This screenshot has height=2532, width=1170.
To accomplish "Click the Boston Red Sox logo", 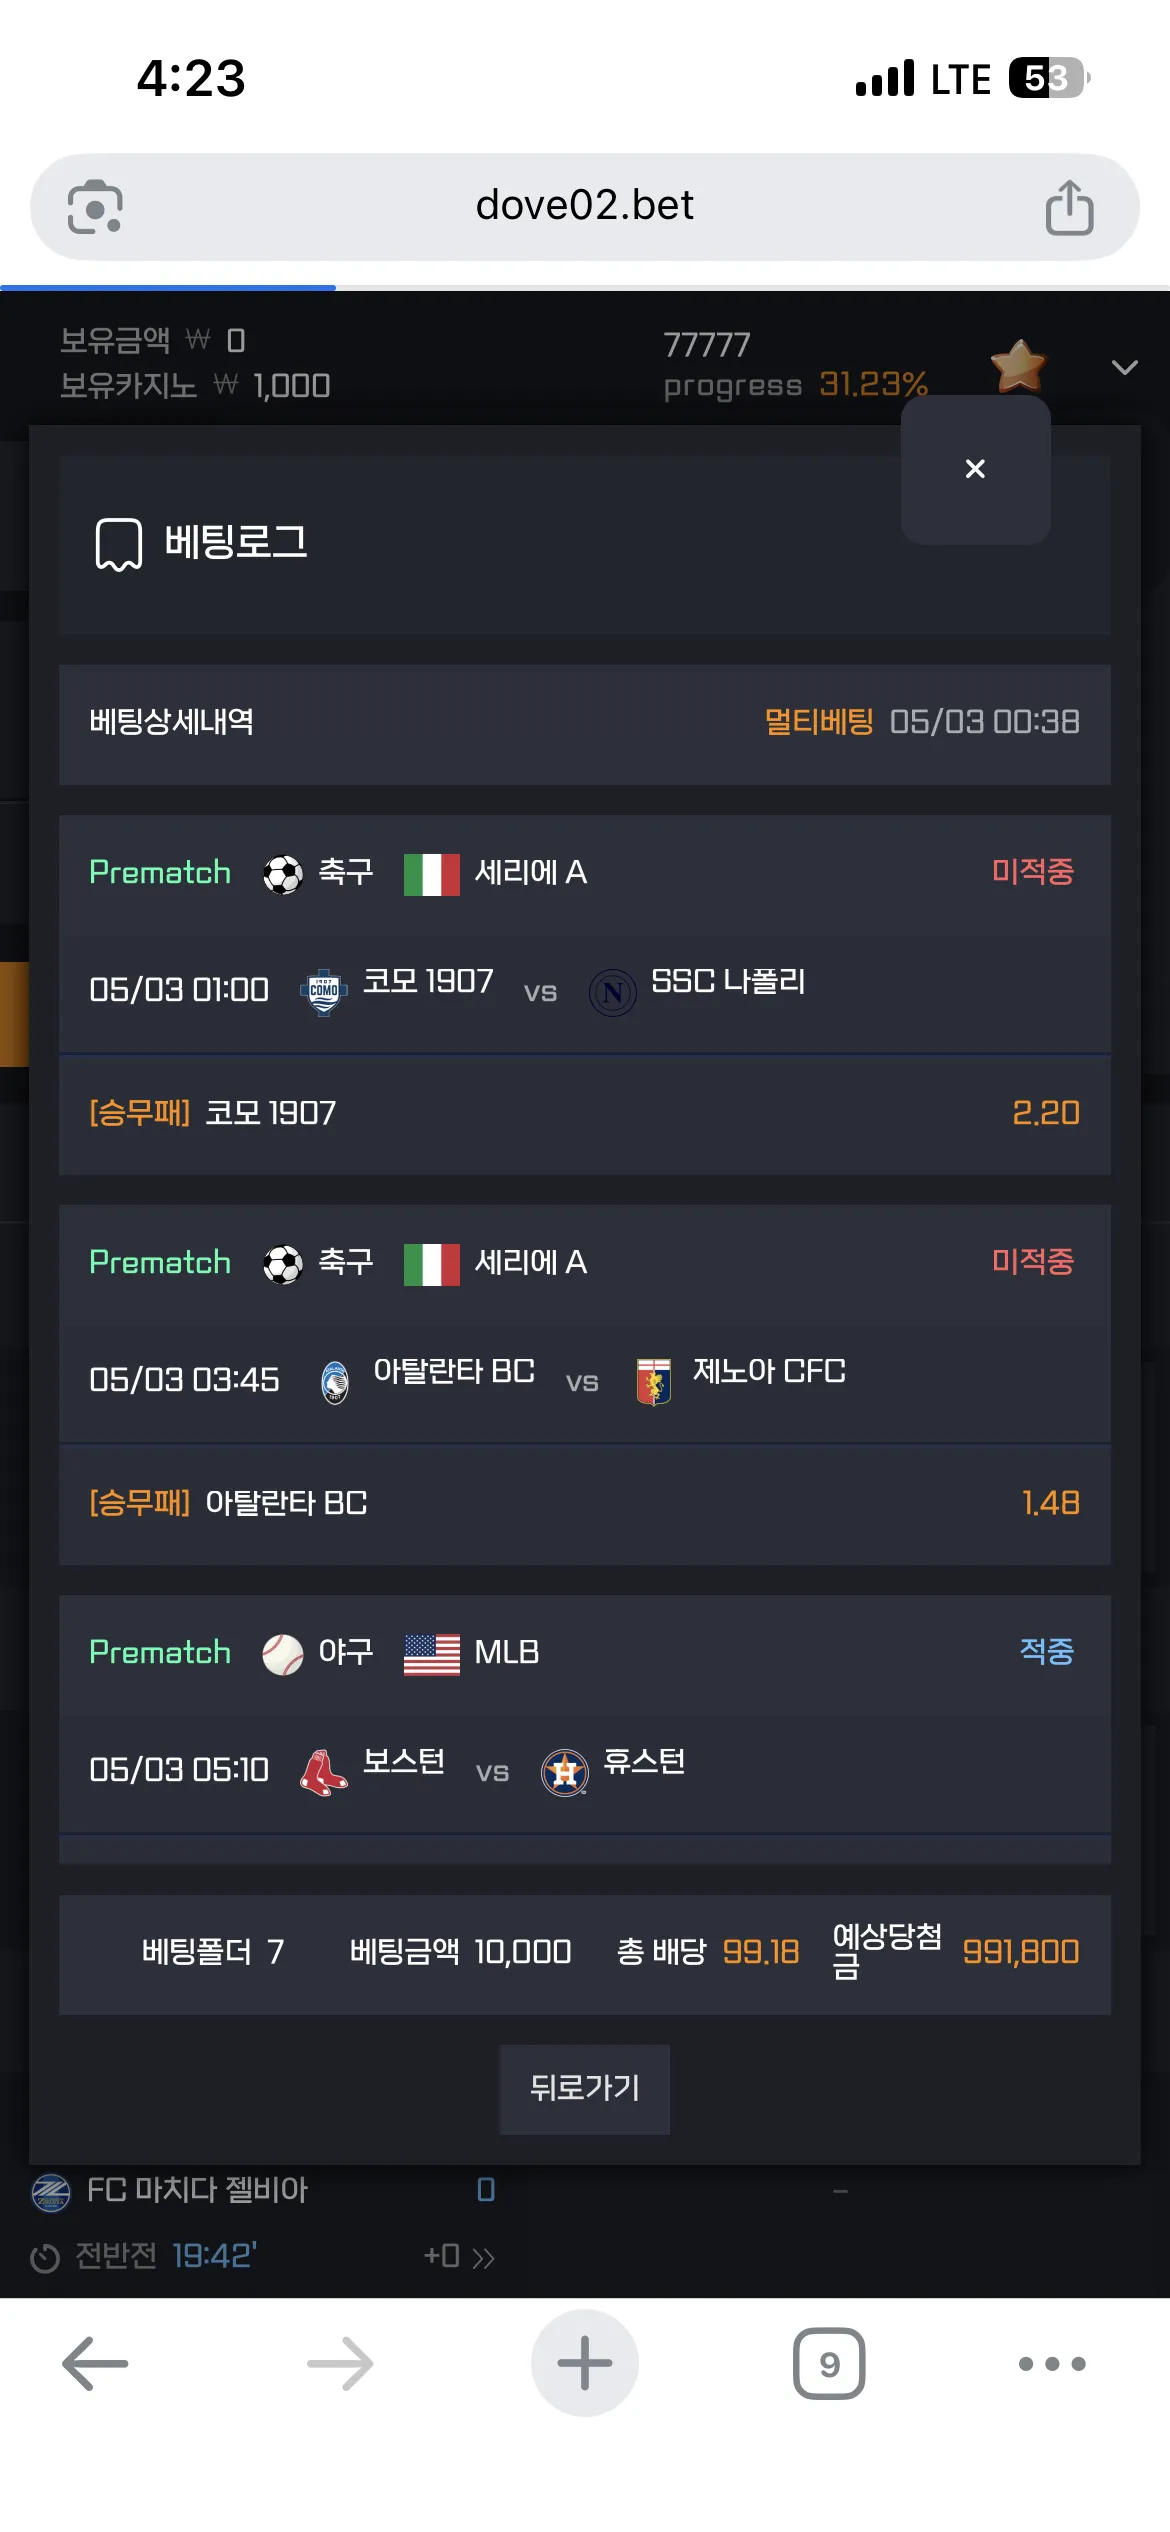I will [x=324, y=1772].
